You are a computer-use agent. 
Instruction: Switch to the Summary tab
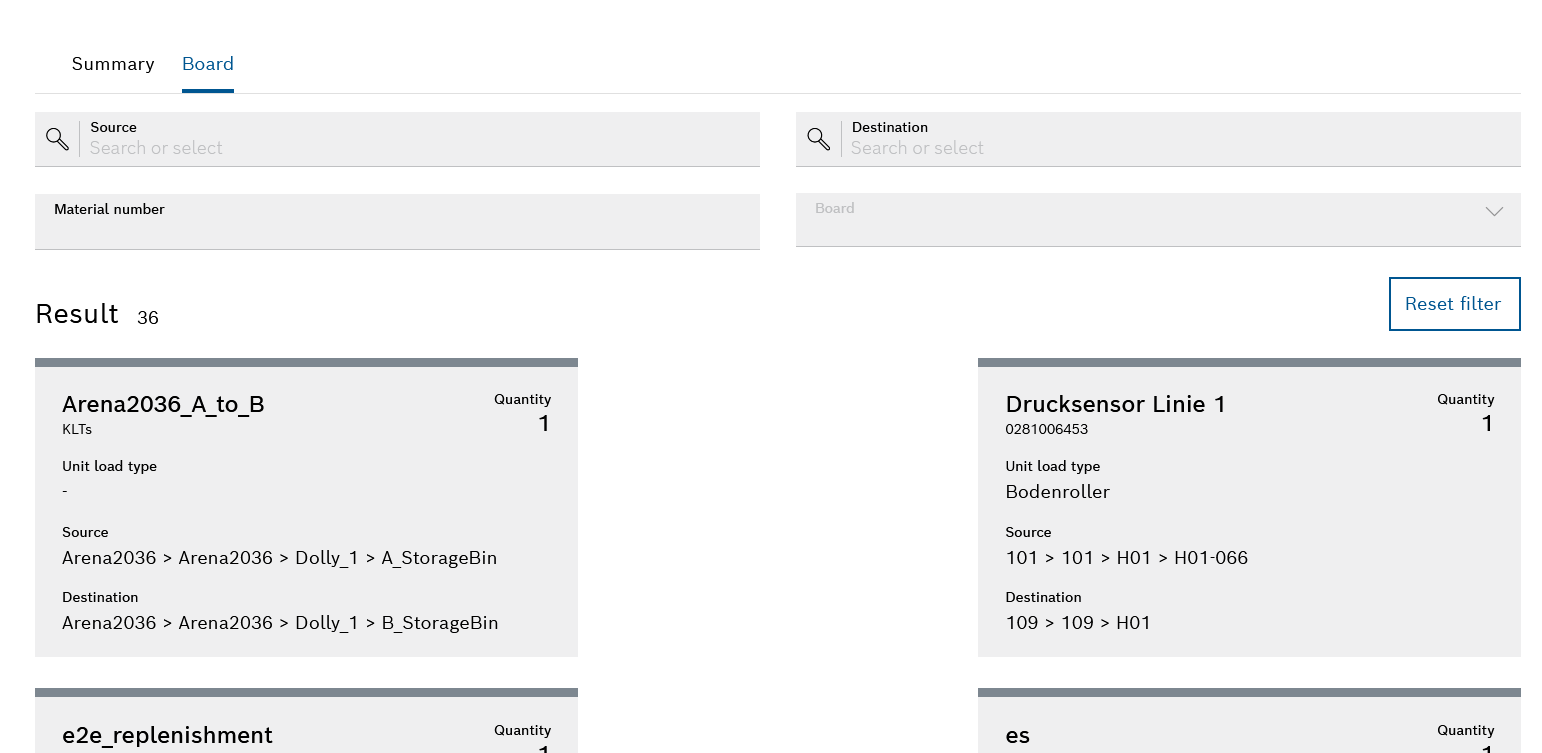(x=113, y=64)
